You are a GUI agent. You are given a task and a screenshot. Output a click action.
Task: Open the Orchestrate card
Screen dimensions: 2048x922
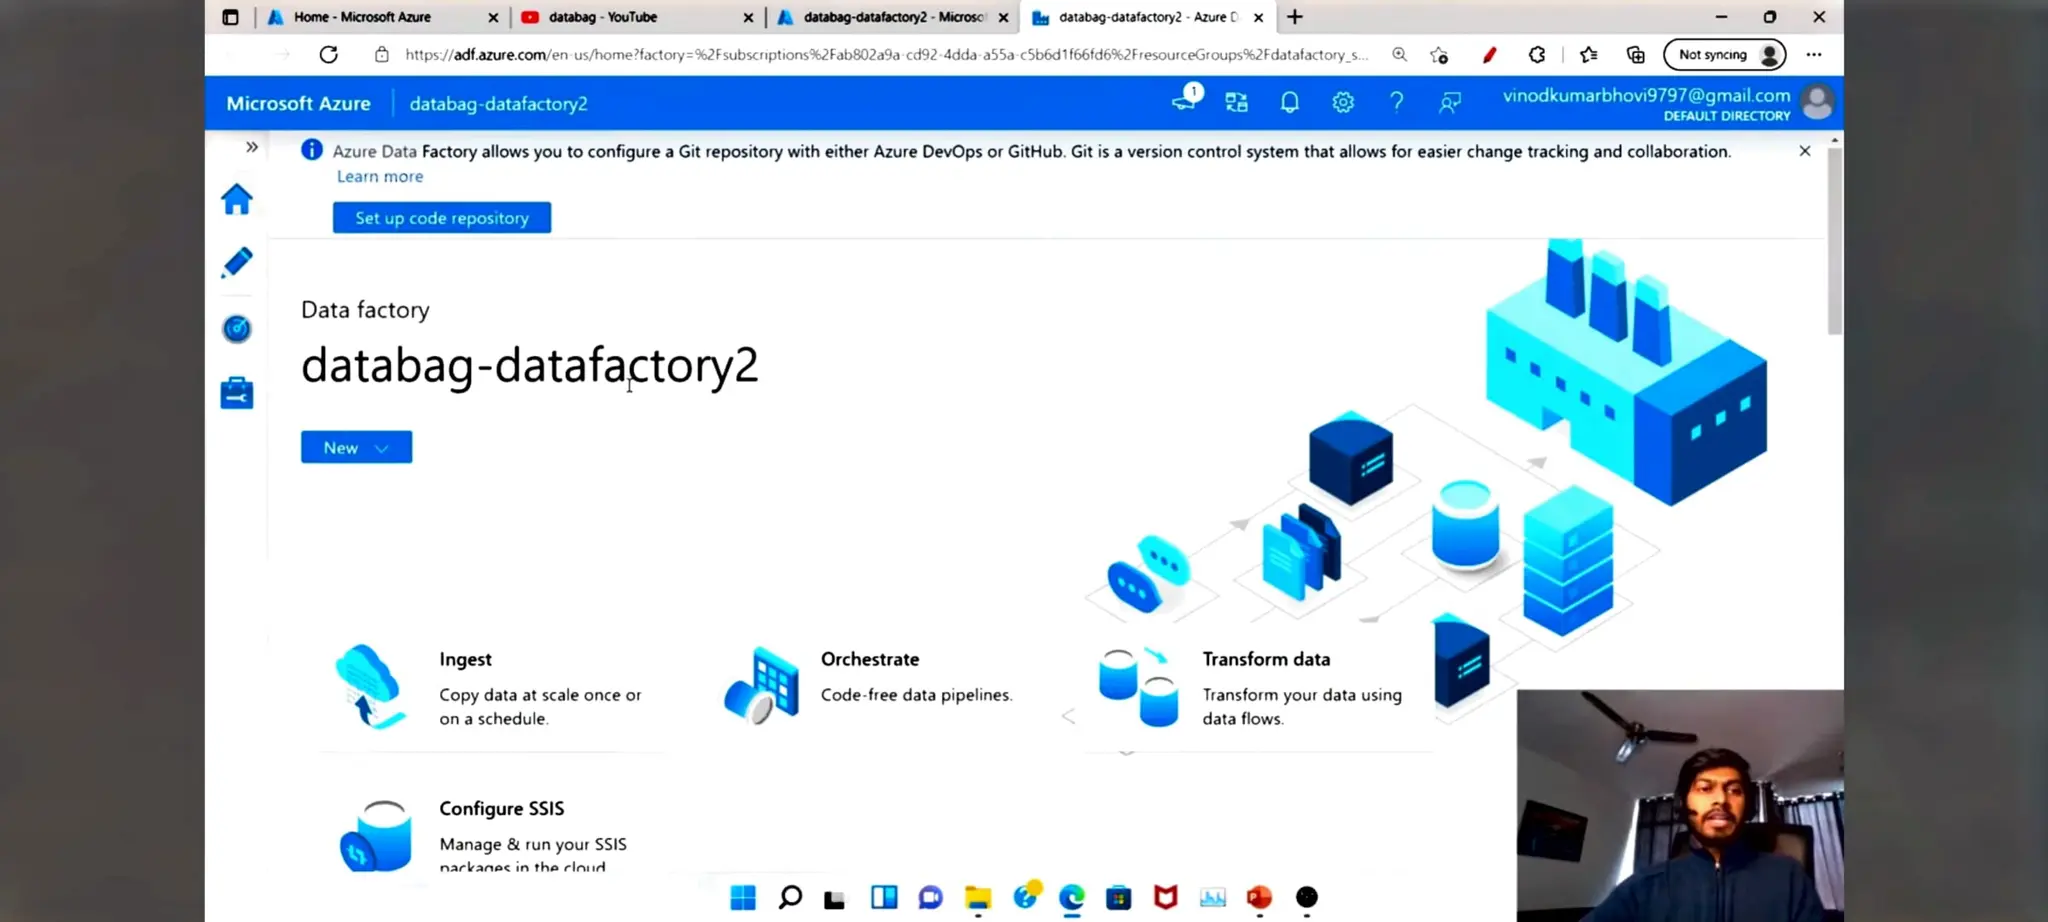click(870, 686)
